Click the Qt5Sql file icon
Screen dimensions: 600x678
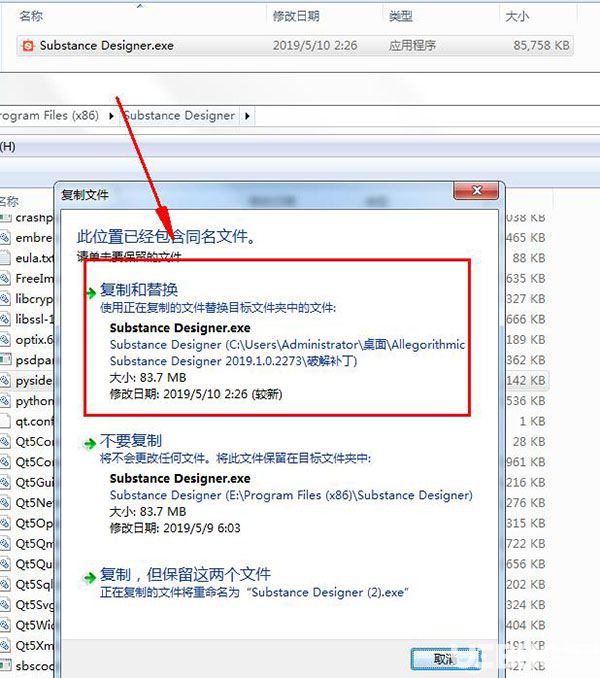[5, 584]
